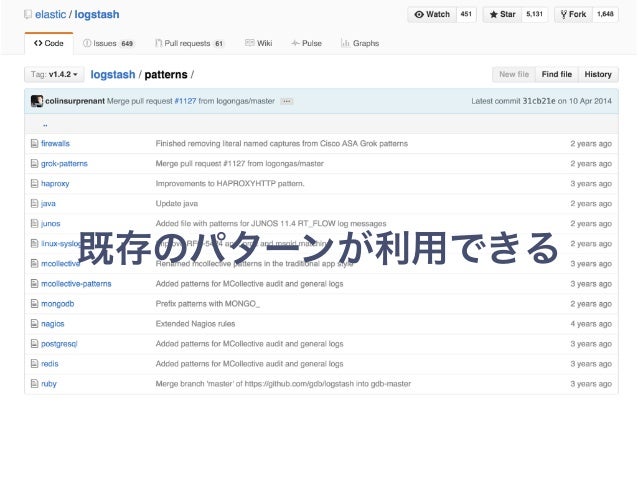Open the mongodb file
Image resolution: width=638 pixels, height=479 pixels.
57,304
